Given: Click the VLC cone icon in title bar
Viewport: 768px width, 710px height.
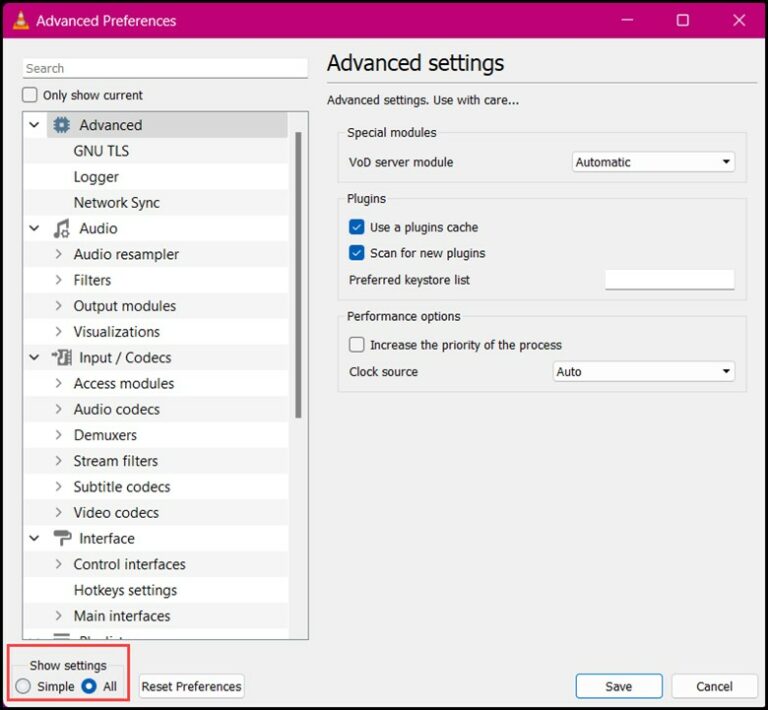Looking at the screenshot, I should (x=20, y=20).
